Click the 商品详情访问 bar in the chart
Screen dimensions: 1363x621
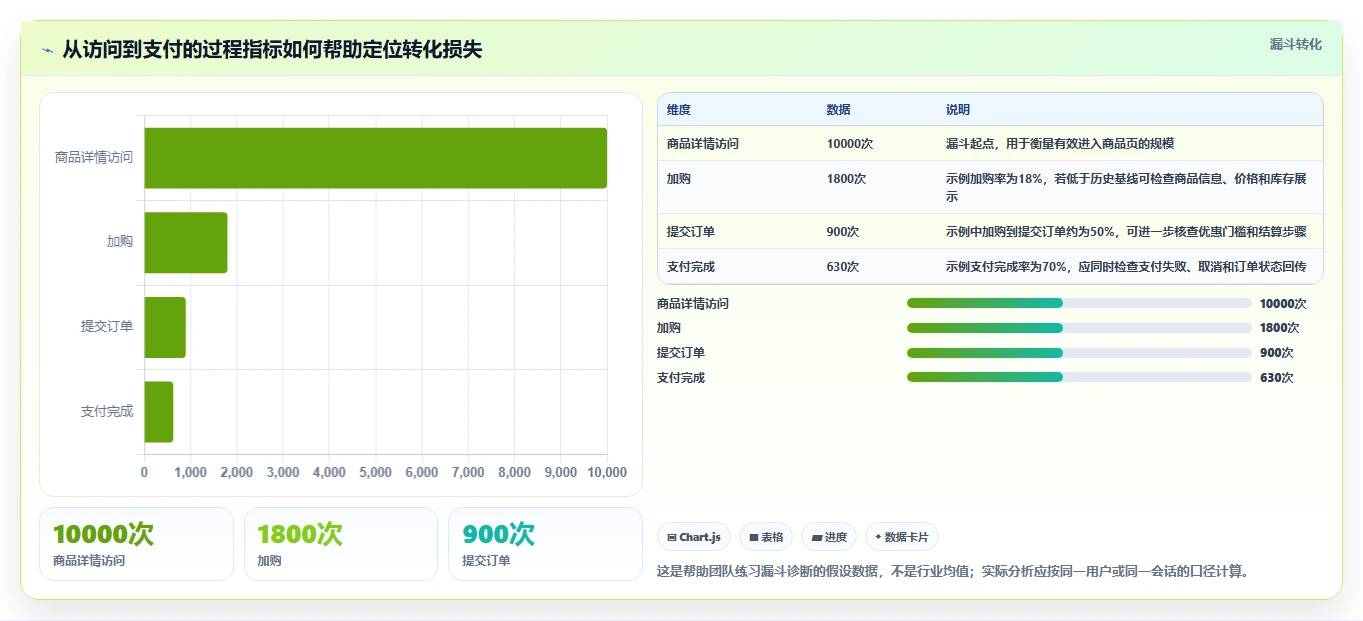pos(376,158)
